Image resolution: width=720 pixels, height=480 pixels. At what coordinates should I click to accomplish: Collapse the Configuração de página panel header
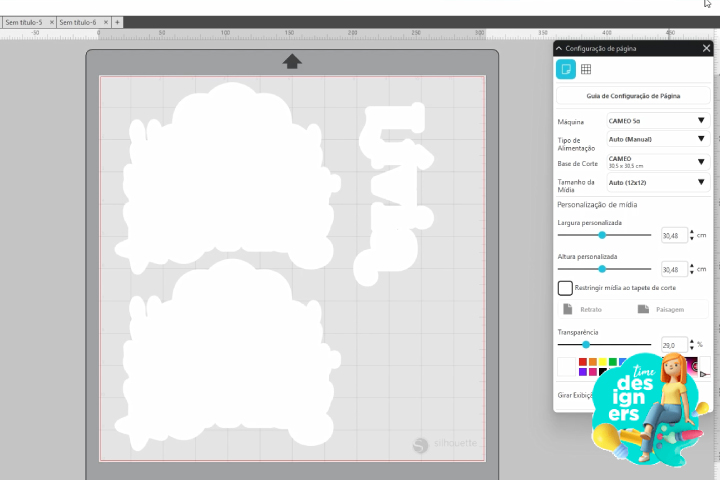[x=559, y=48]
